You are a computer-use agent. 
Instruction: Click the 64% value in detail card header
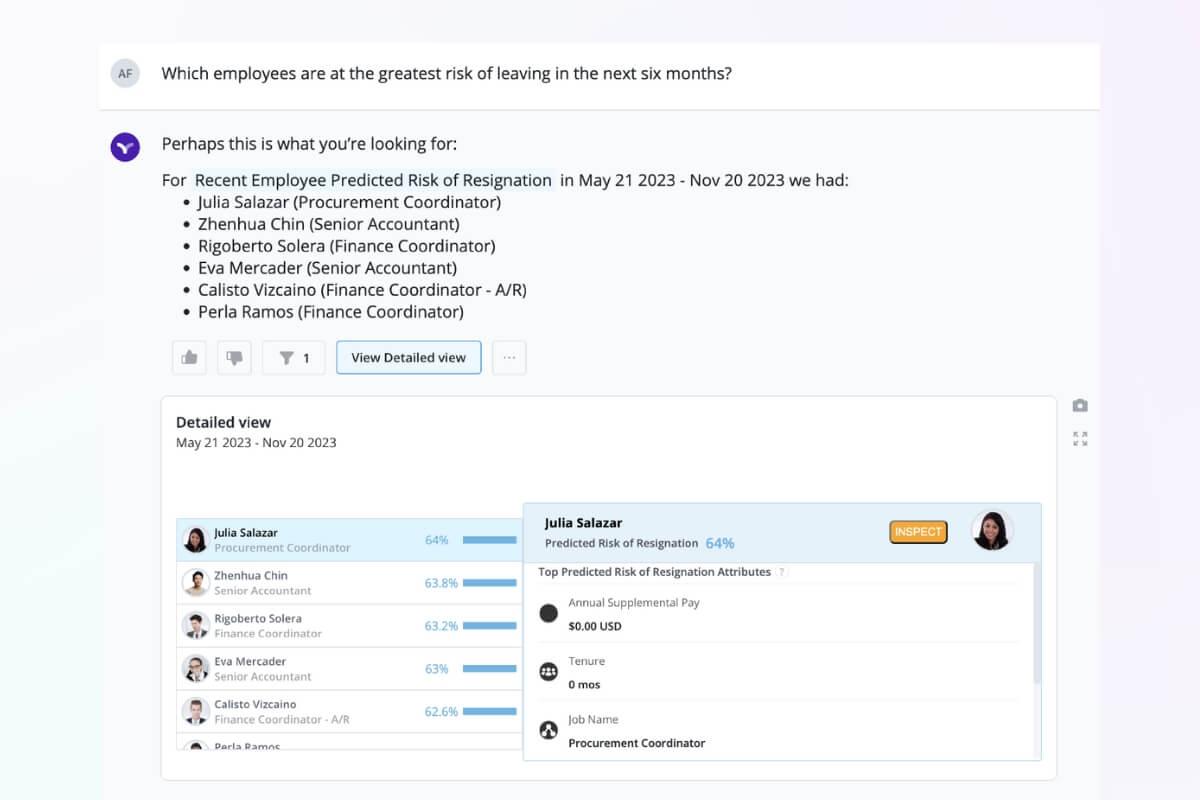click(x=719, y=543)
